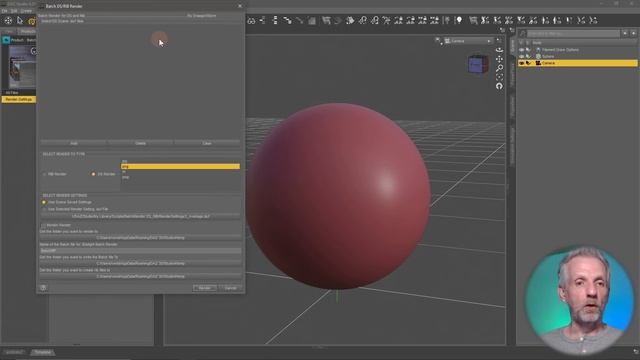Select the highlighted png file type

coord(180,167)
